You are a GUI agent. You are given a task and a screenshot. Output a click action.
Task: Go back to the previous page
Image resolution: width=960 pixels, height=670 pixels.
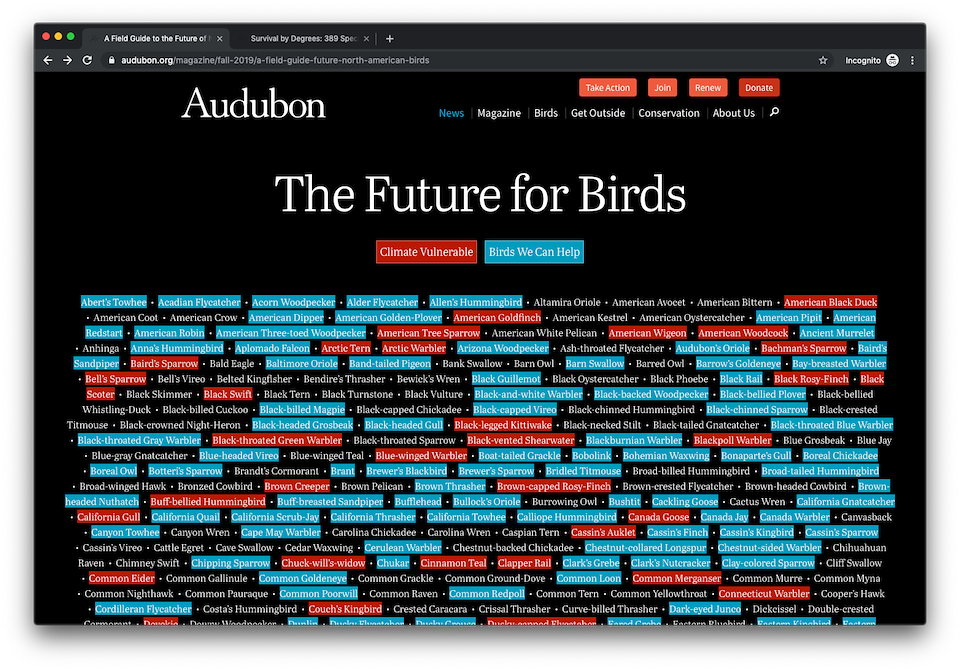pos(48,60)
